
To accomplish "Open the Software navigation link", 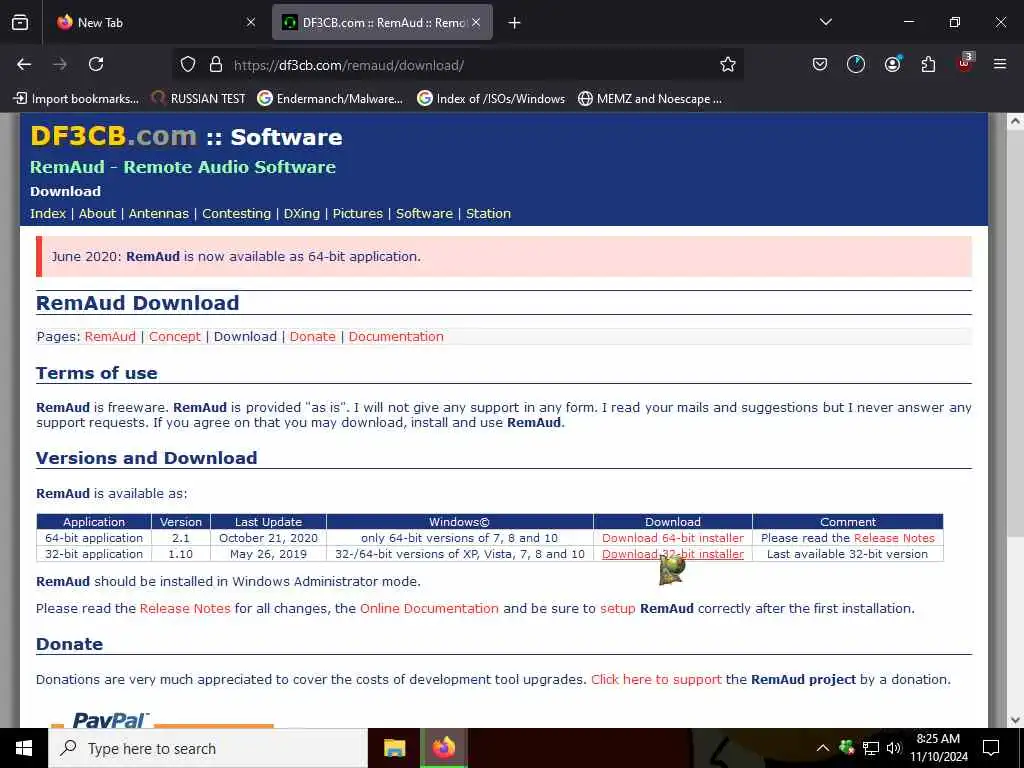I will [424, 214].
